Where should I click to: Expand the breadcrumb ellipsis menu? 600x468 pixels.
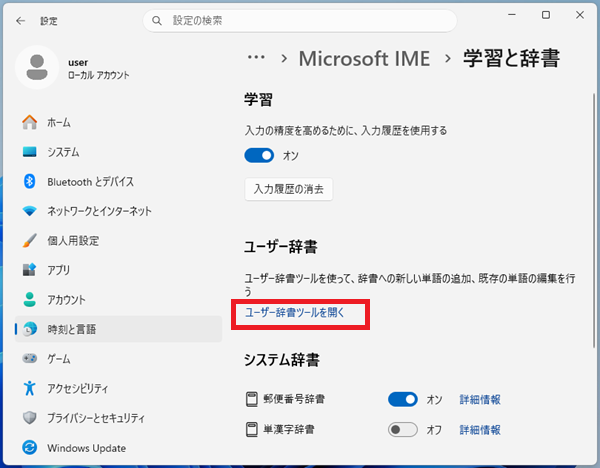[256, 58]
